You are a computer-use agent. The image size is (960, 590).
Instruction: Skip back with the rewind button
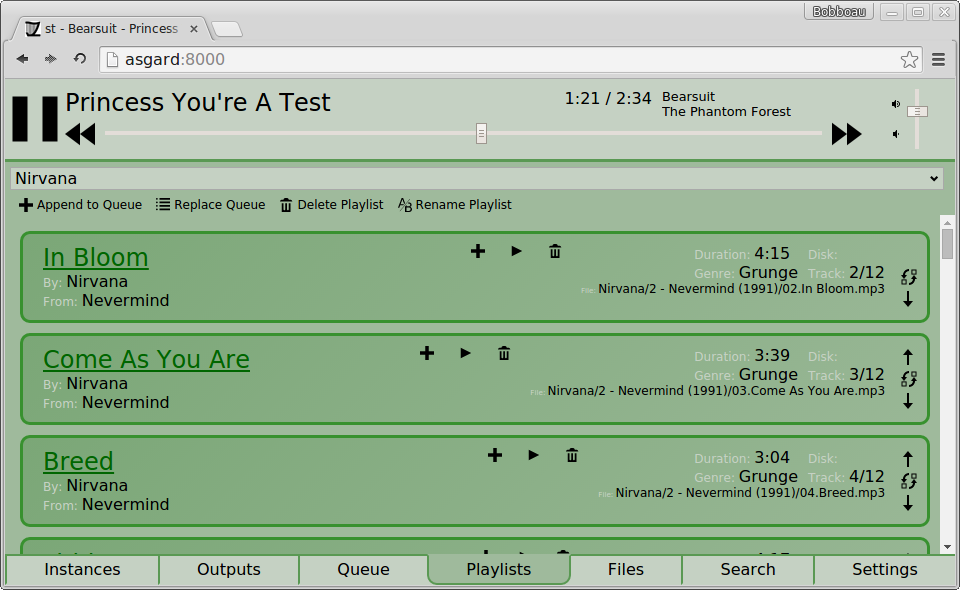click(x=80, y=134)
